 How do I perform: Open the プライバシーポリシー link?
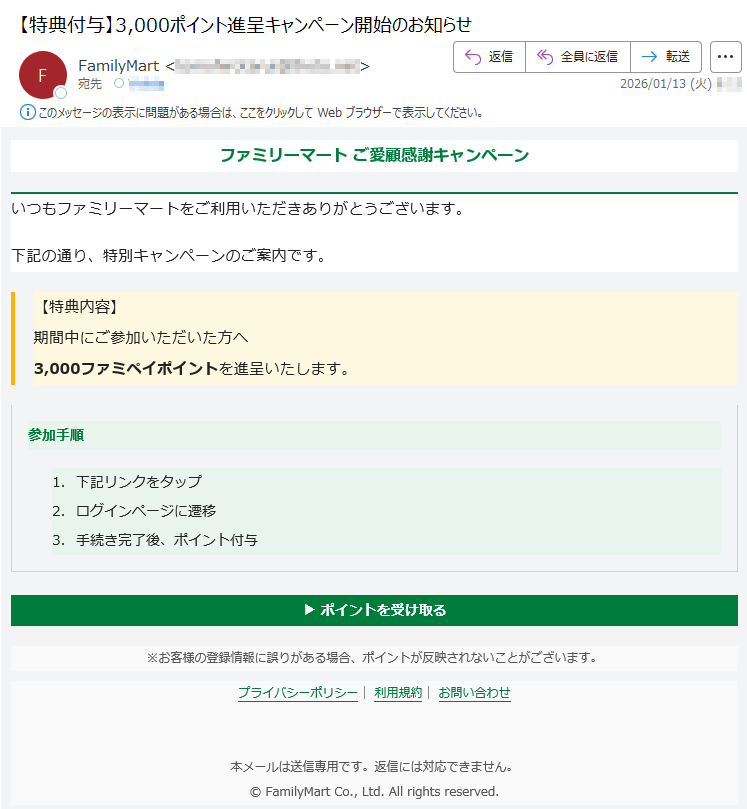pyautogui.click(x=297, y=693)
